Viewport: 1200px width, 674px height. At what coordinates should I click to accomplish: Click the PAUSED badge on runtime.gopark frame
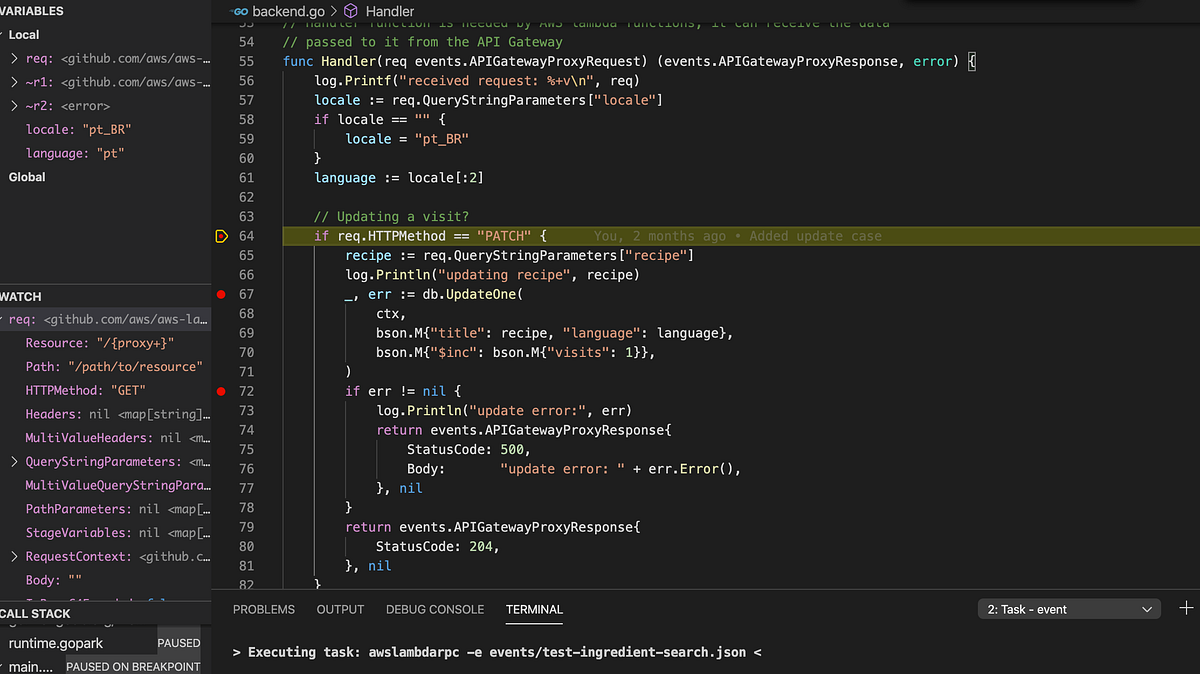coord(179,643)
